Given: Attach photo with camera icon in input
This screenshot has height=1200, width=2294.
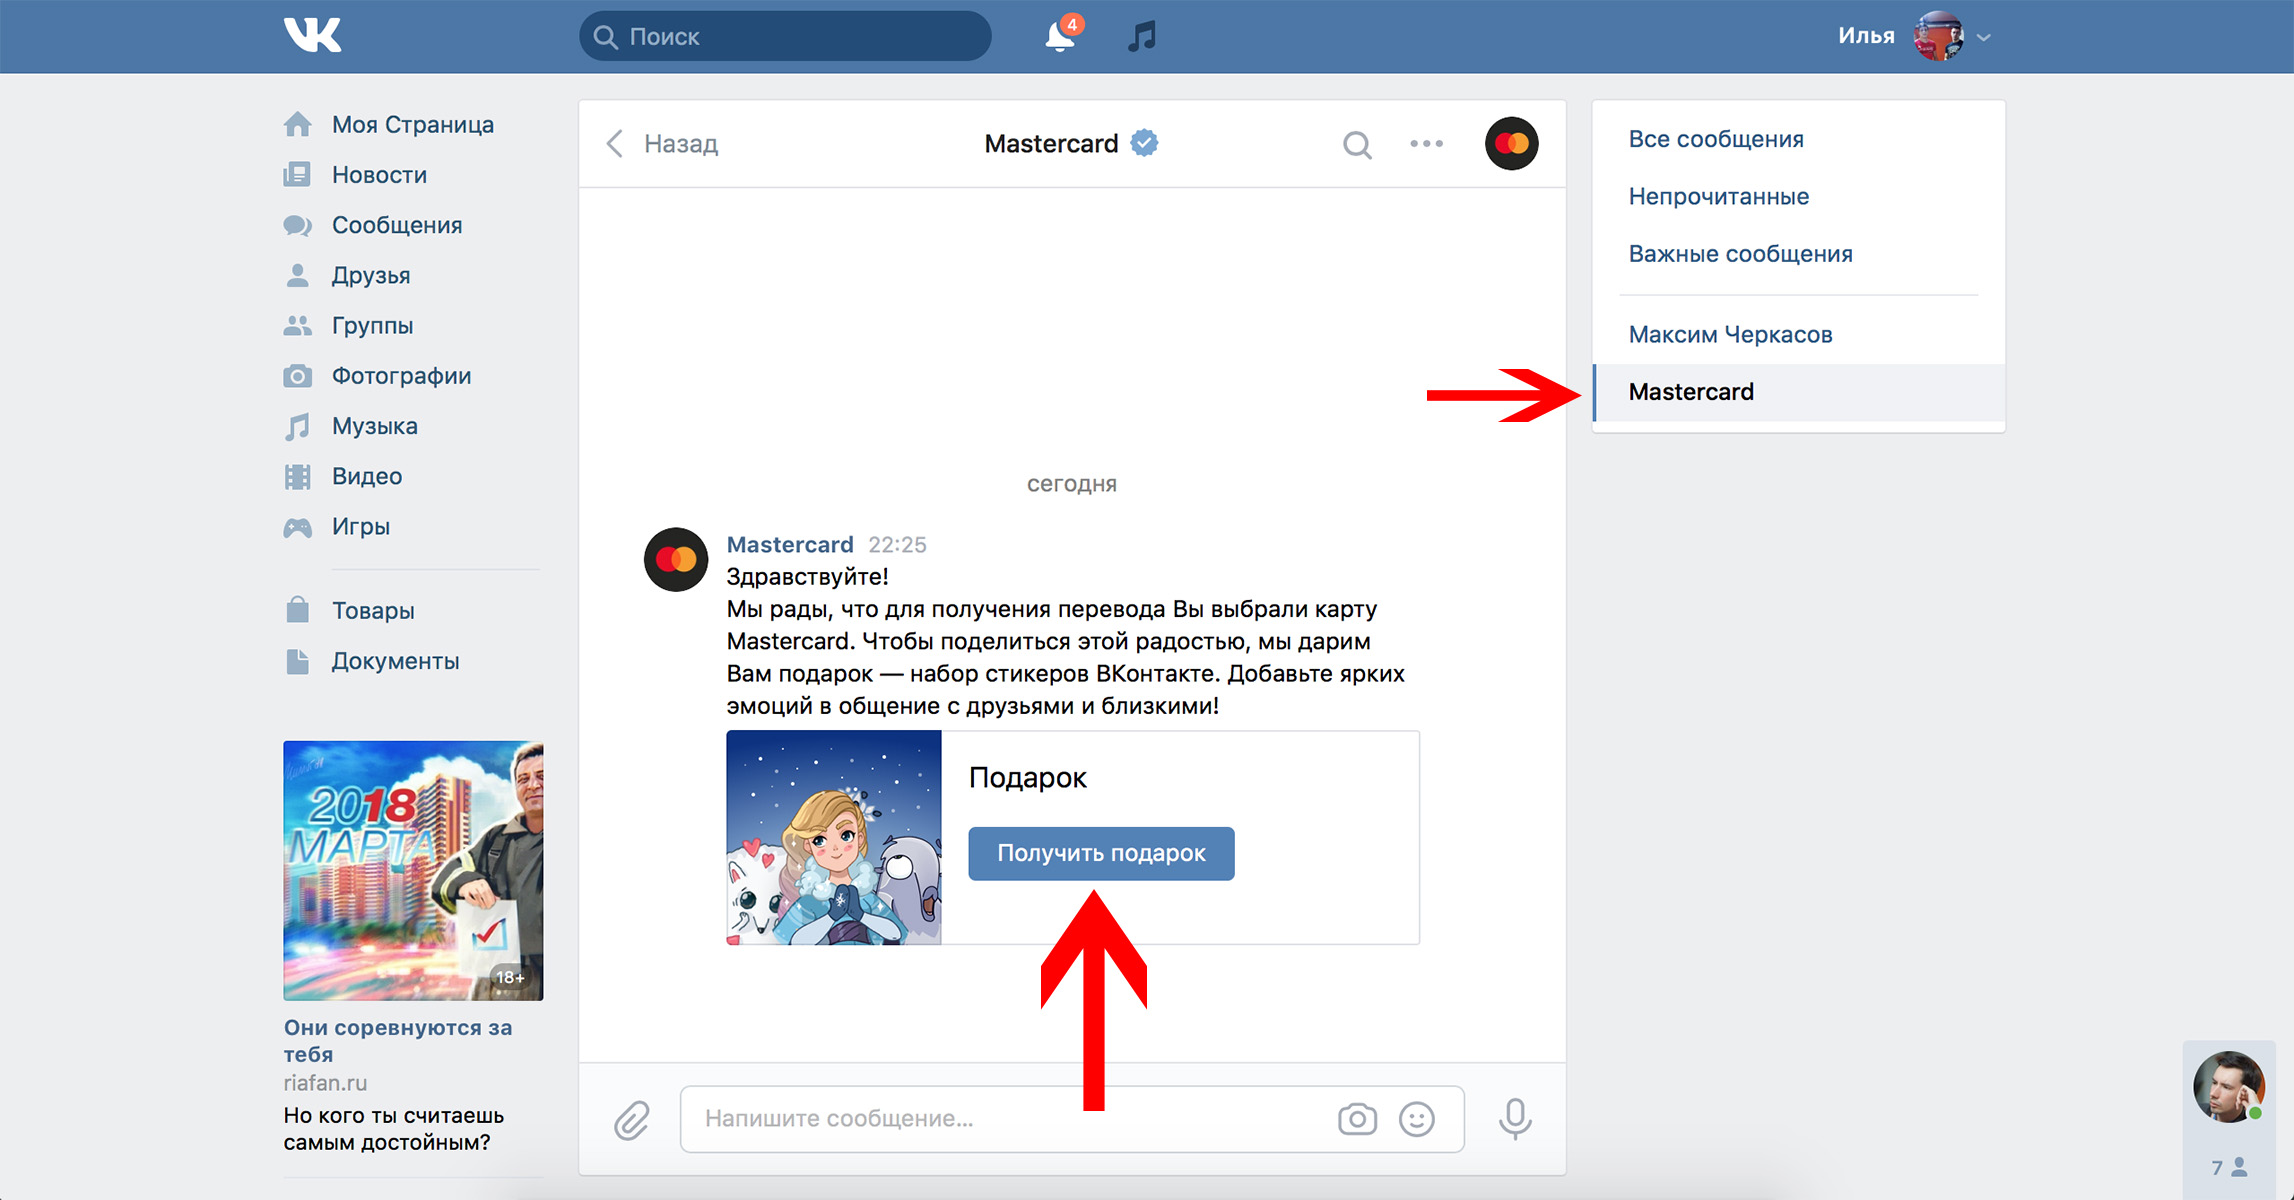Looking at the screenshot, I should pyautogui.click(x=1357, y=1119).
